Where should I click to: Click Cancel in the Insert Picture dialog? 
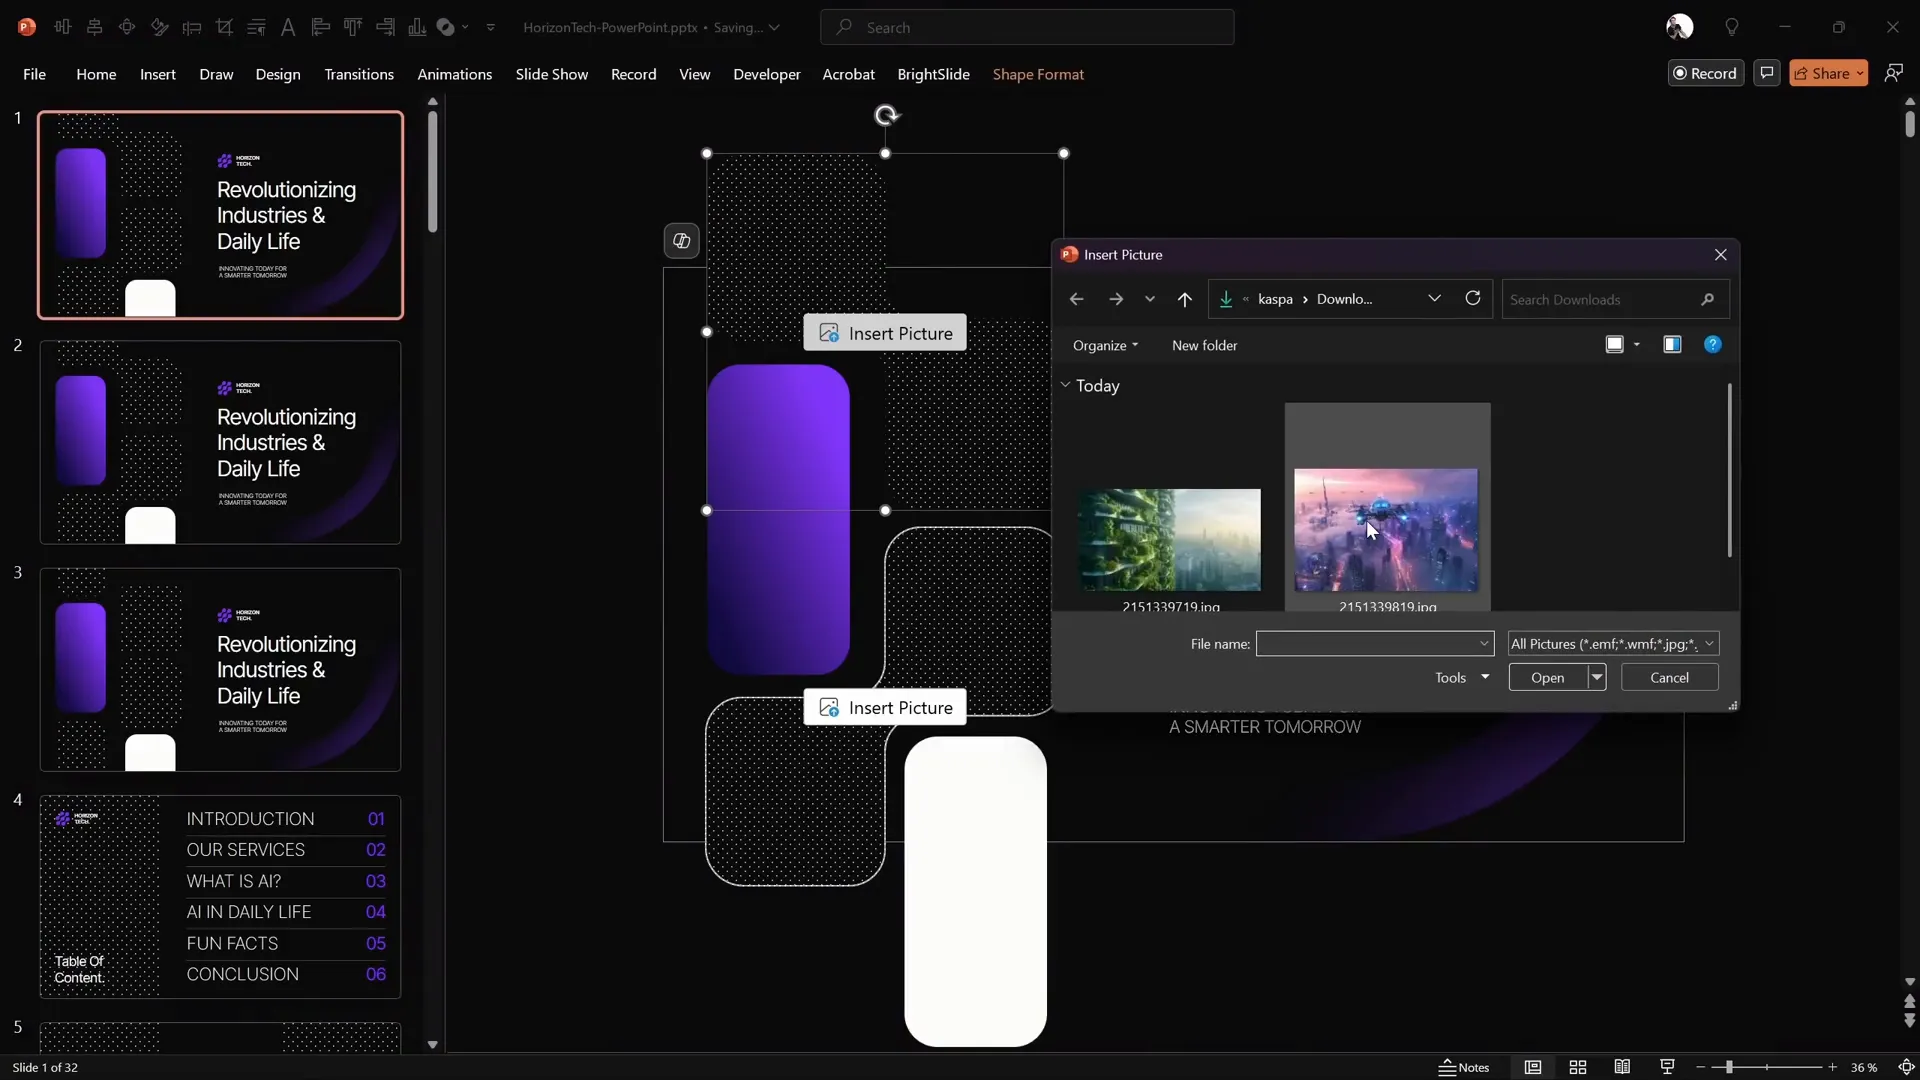point(1668,677)
